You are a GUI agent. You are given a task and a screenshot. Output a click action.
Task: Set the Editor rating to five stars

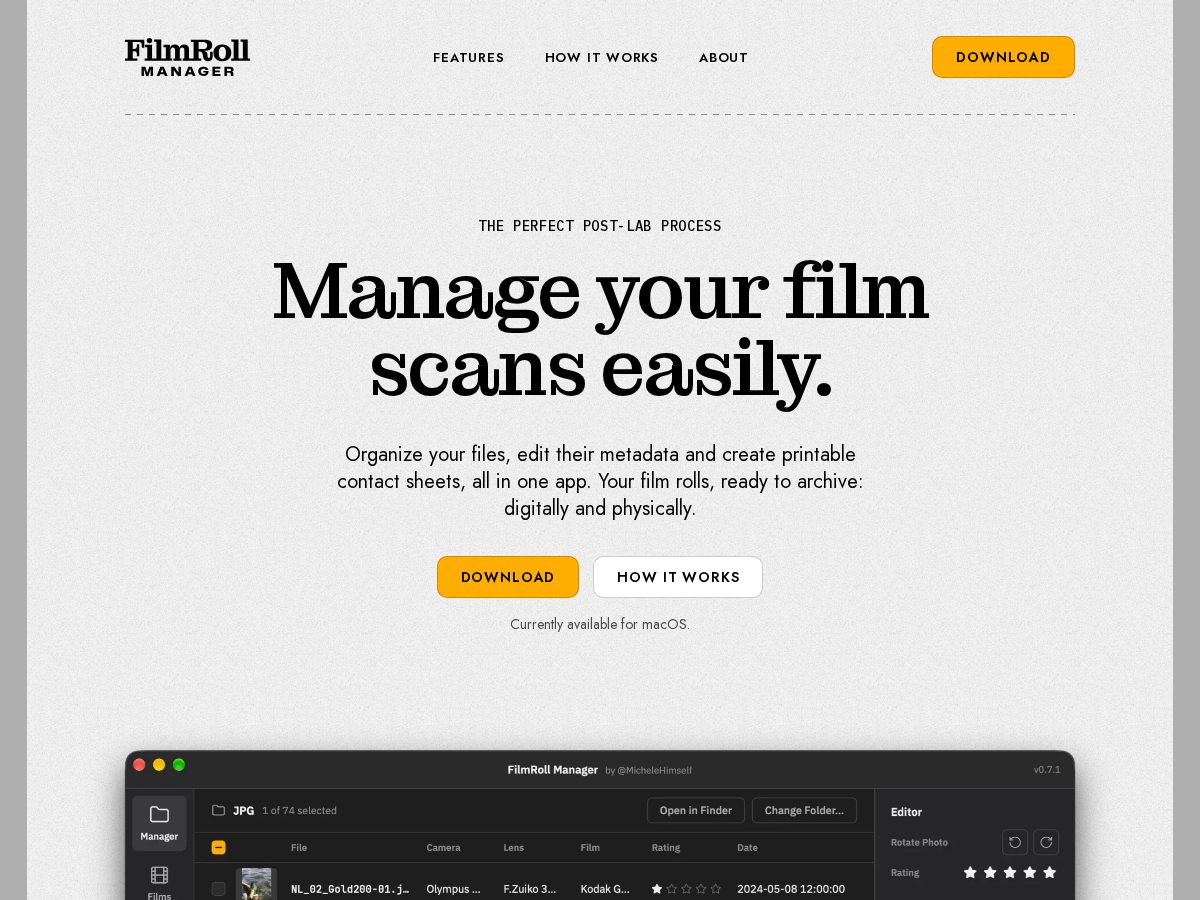click(1049, 872)
